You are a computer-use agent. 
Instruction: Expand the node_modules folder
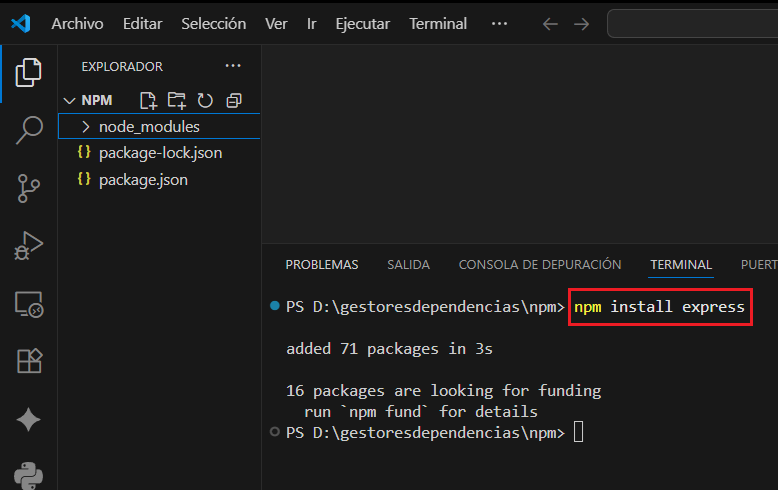click(x=148, y=127)
